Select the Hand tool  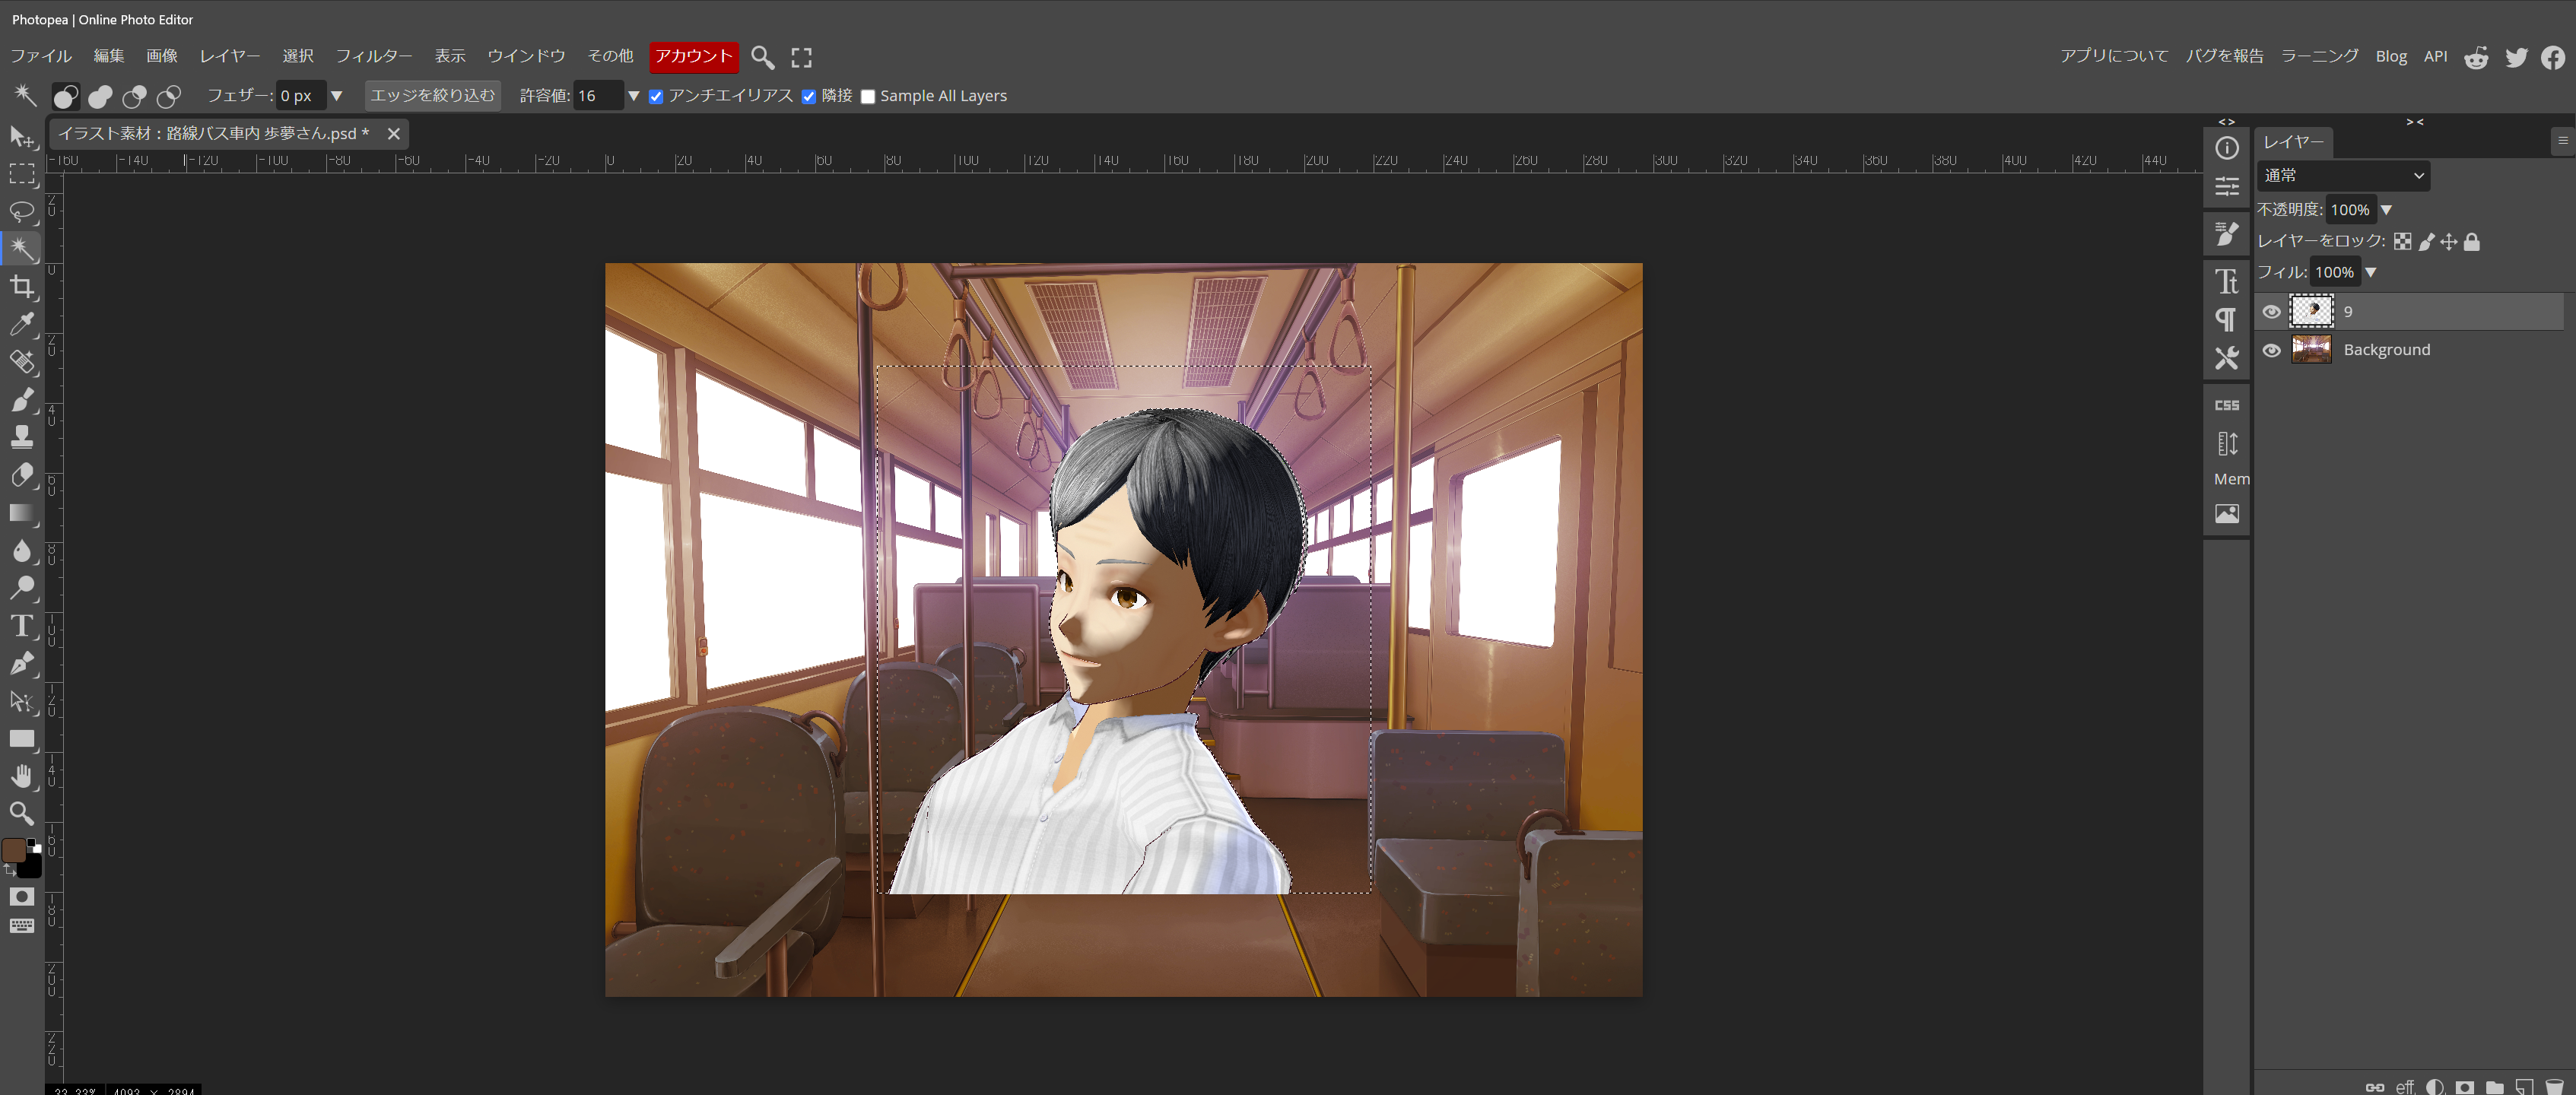point(22,776)
